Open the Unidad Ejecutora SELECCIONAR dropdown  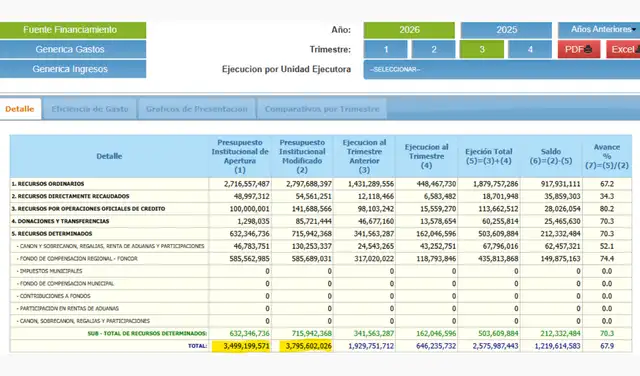[x=502, y=69]
